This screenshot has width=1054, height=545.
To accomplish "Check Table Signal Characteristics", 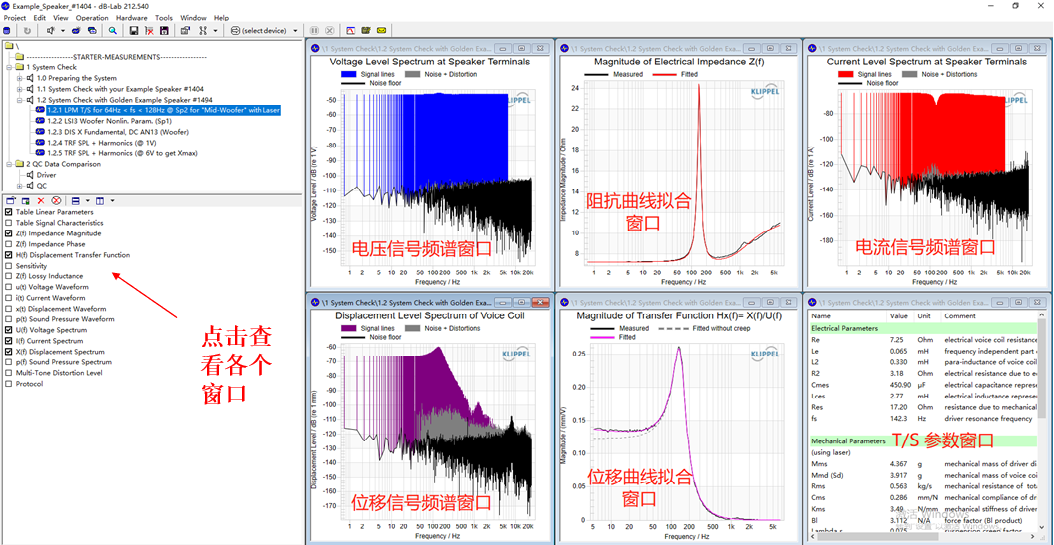I will click(8, 222).
